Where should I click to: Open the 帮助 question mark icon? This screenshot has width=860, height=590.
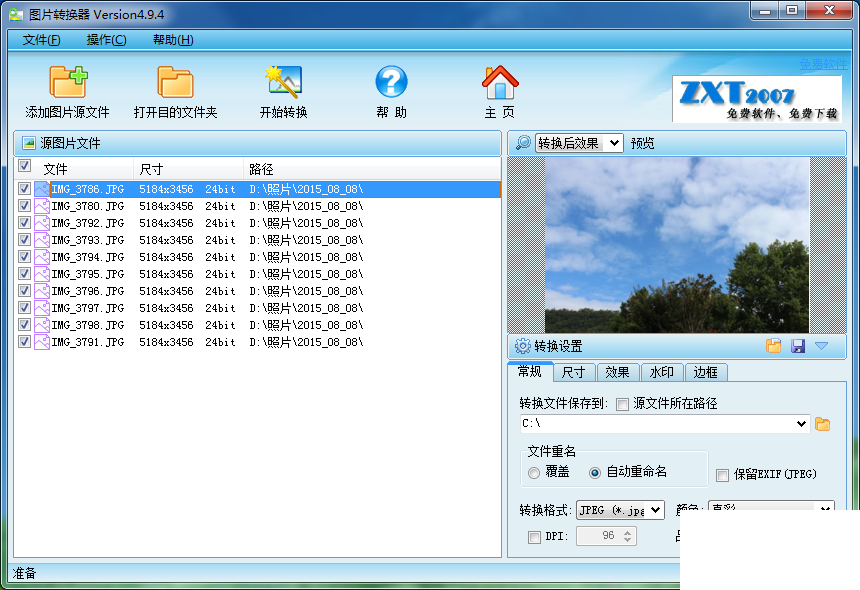pyautogui.click(x=391, y=82)
